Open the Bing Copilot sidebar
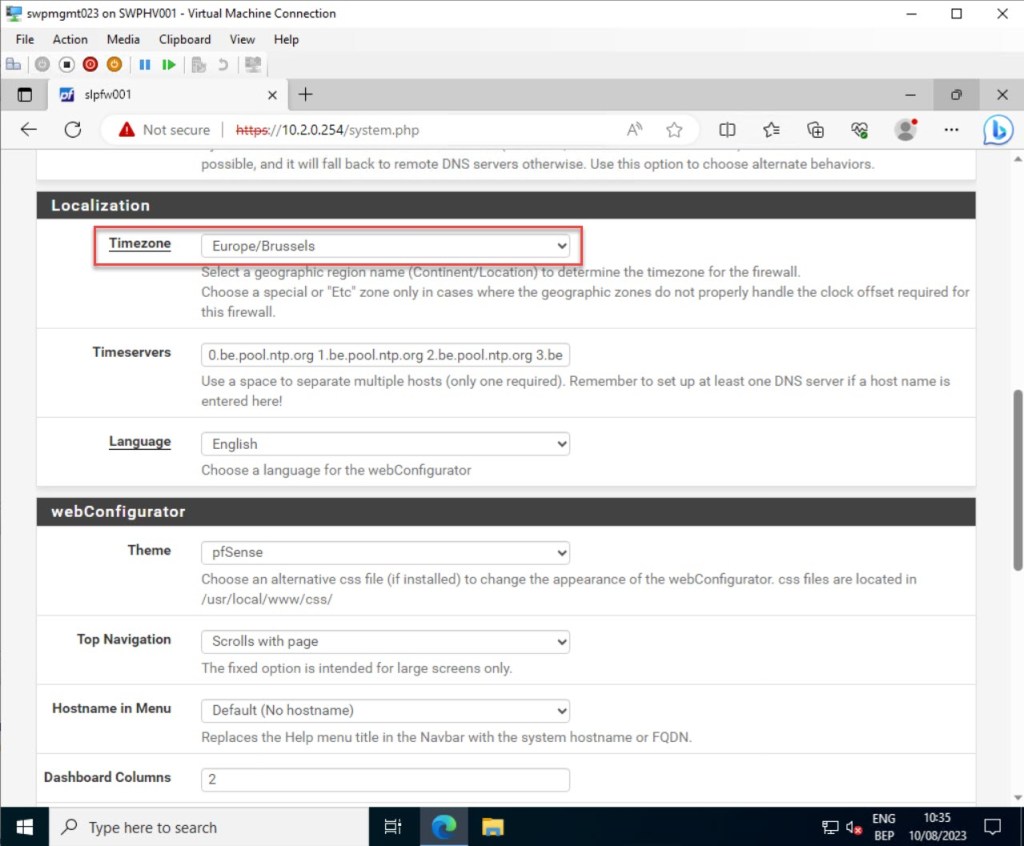 [997, 130]
